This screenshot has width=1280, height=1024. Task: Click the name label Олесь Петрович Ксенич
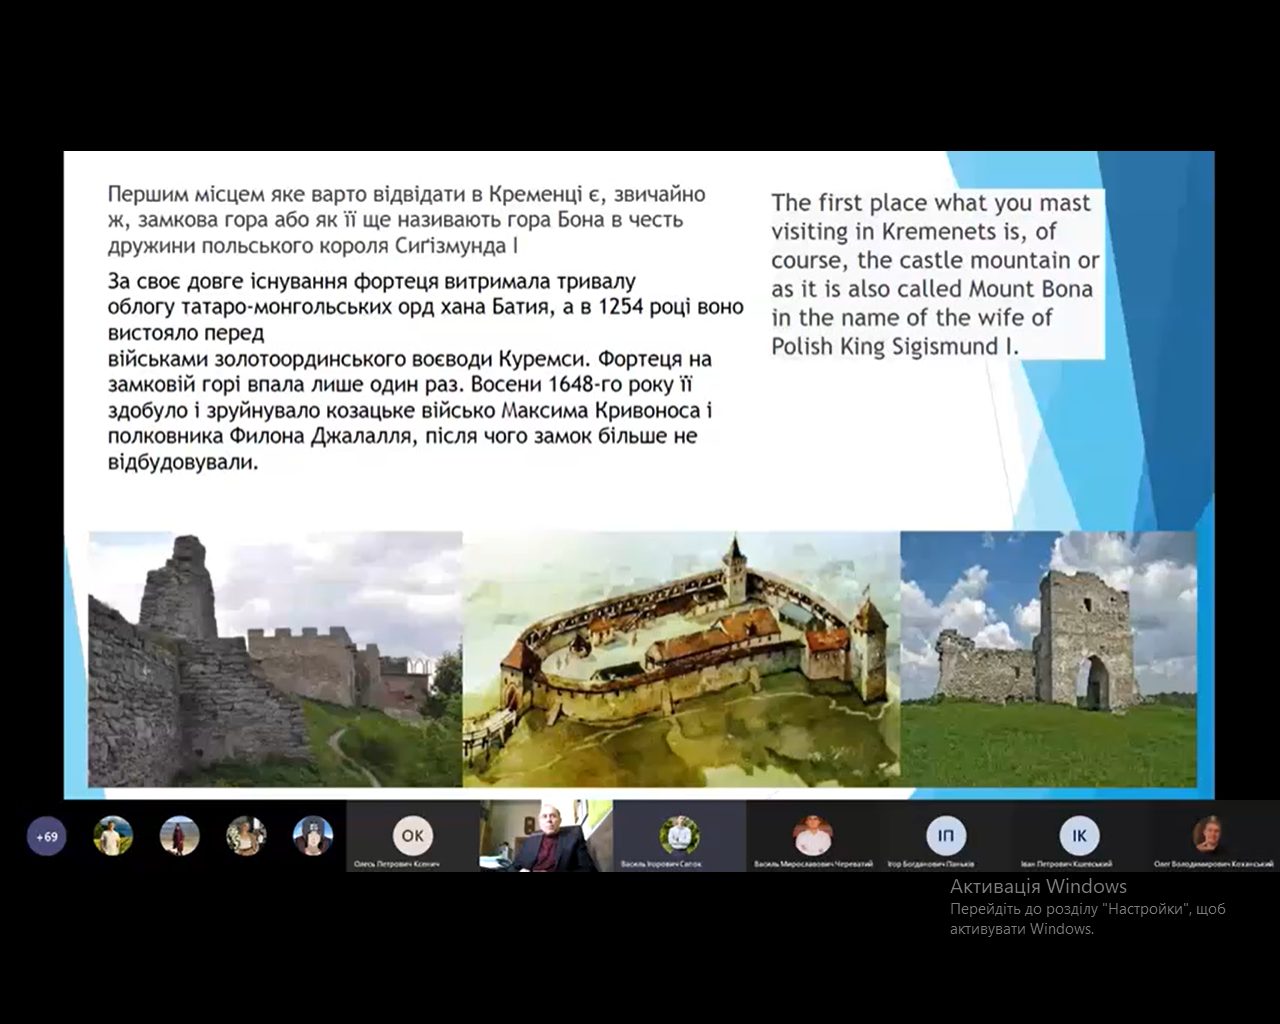click(397, 864)
